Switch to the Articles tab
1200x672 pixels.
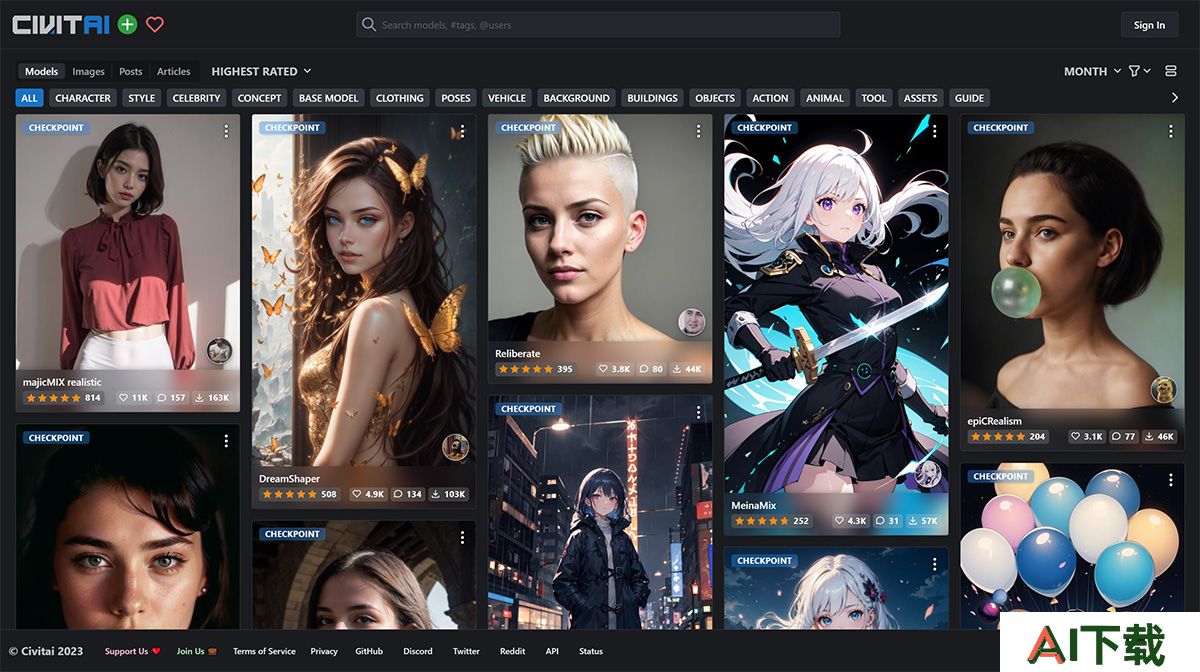(174, 71)
